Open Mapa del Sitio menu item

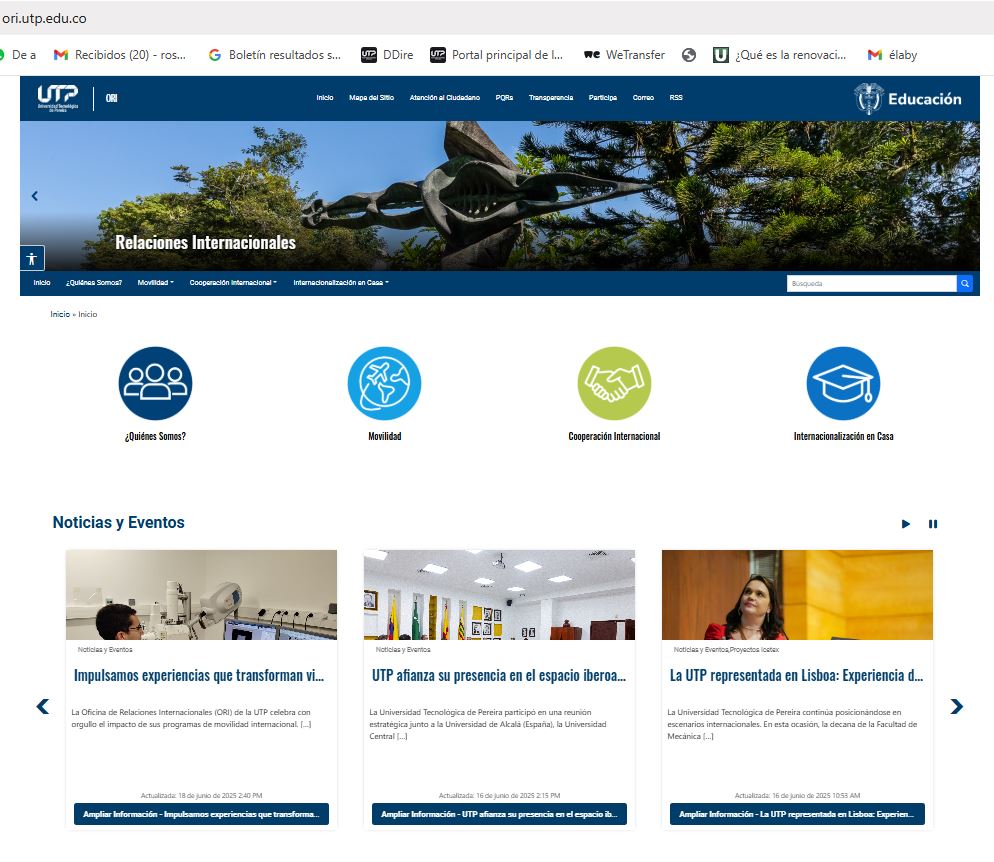(x=371, y=98)
